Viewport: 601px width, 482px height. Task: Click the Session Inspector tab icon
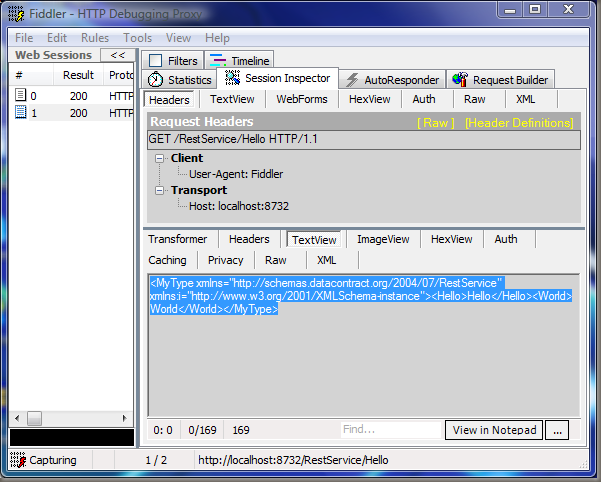coord(232,78)
